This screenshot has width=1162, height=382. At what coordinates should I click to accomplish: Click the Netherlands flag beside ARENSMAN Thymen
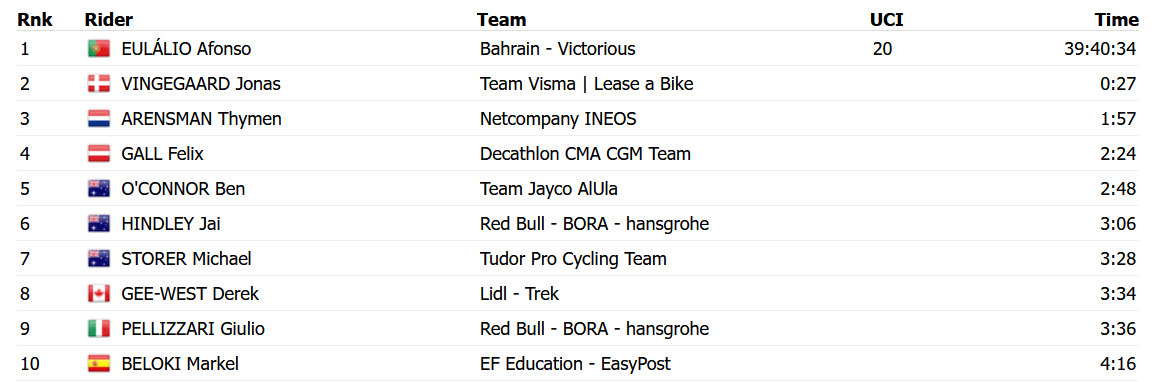click(99, 119)
